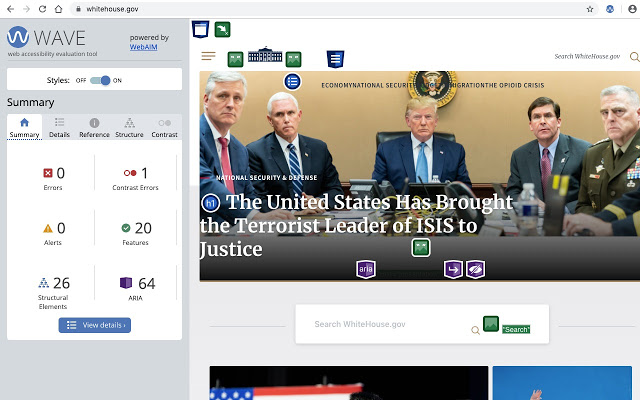Click the purple ARIA badge icon
Screen dimensions: 640x400
pyautogui.click(x=366, y=268)
